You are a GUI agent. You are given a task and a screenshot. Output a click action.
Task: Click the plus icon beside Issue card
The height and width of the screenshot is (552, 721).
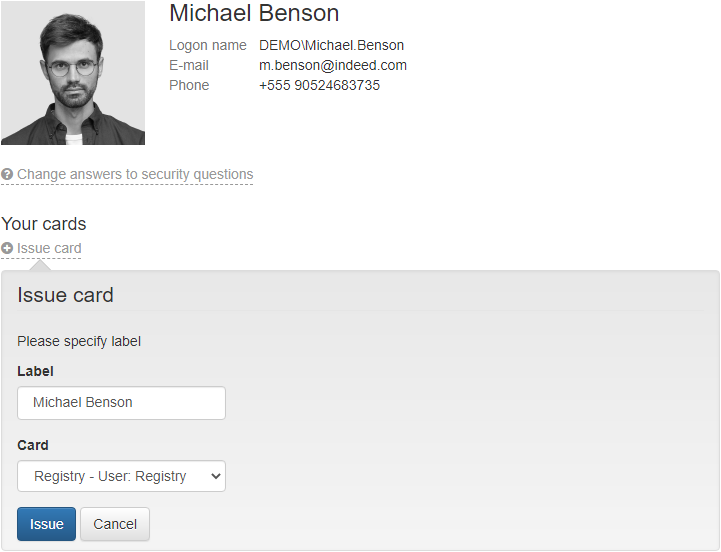(x=7, y=248)
